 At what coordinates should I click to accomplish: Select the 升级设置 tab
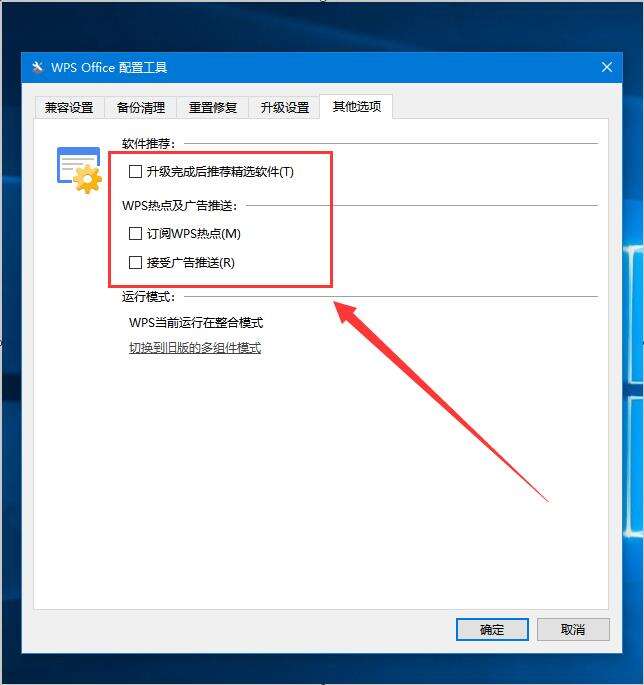(285, 107)
